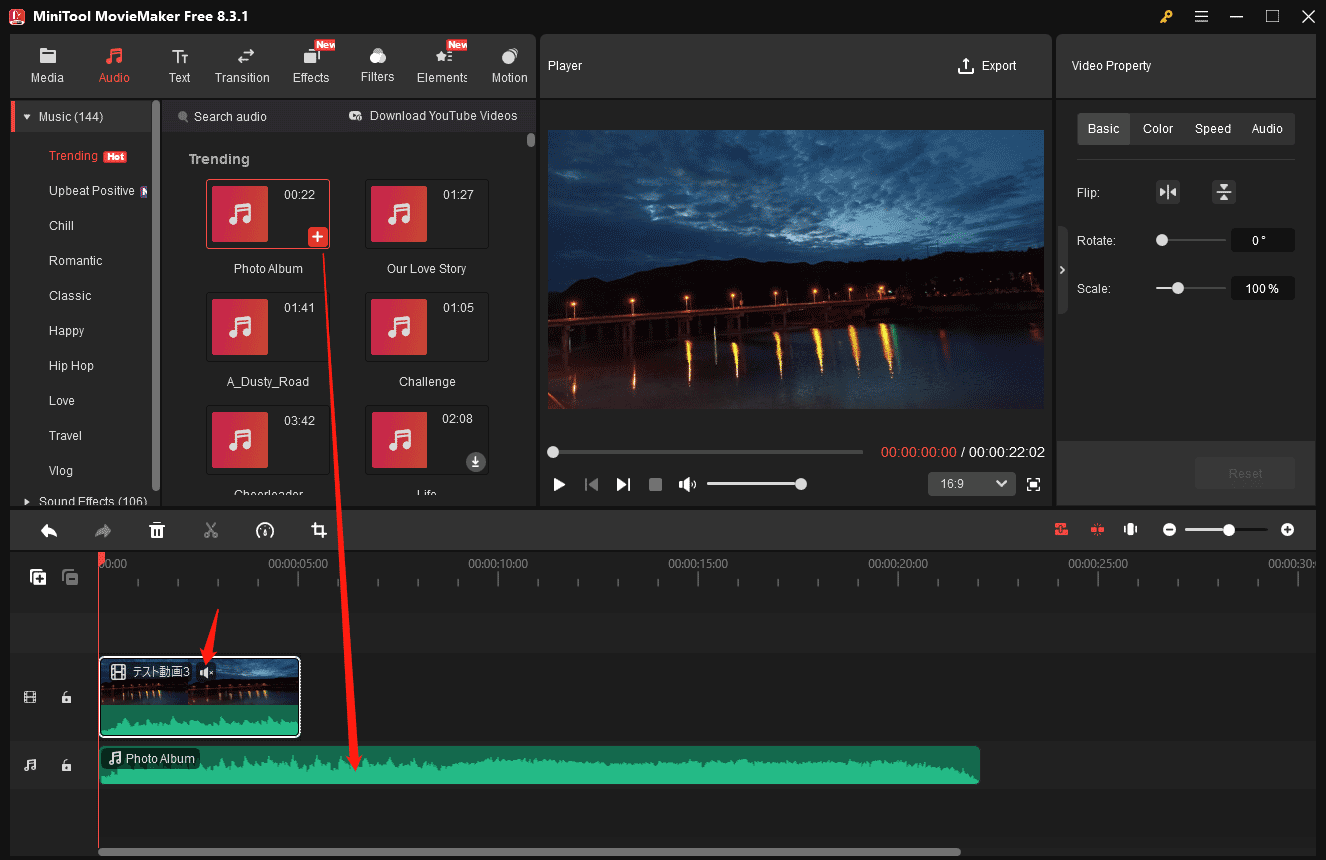Delete selected clip with trash icon
Image resolution: width=1326 pixels, height=860 pixels.
point(157,530)
